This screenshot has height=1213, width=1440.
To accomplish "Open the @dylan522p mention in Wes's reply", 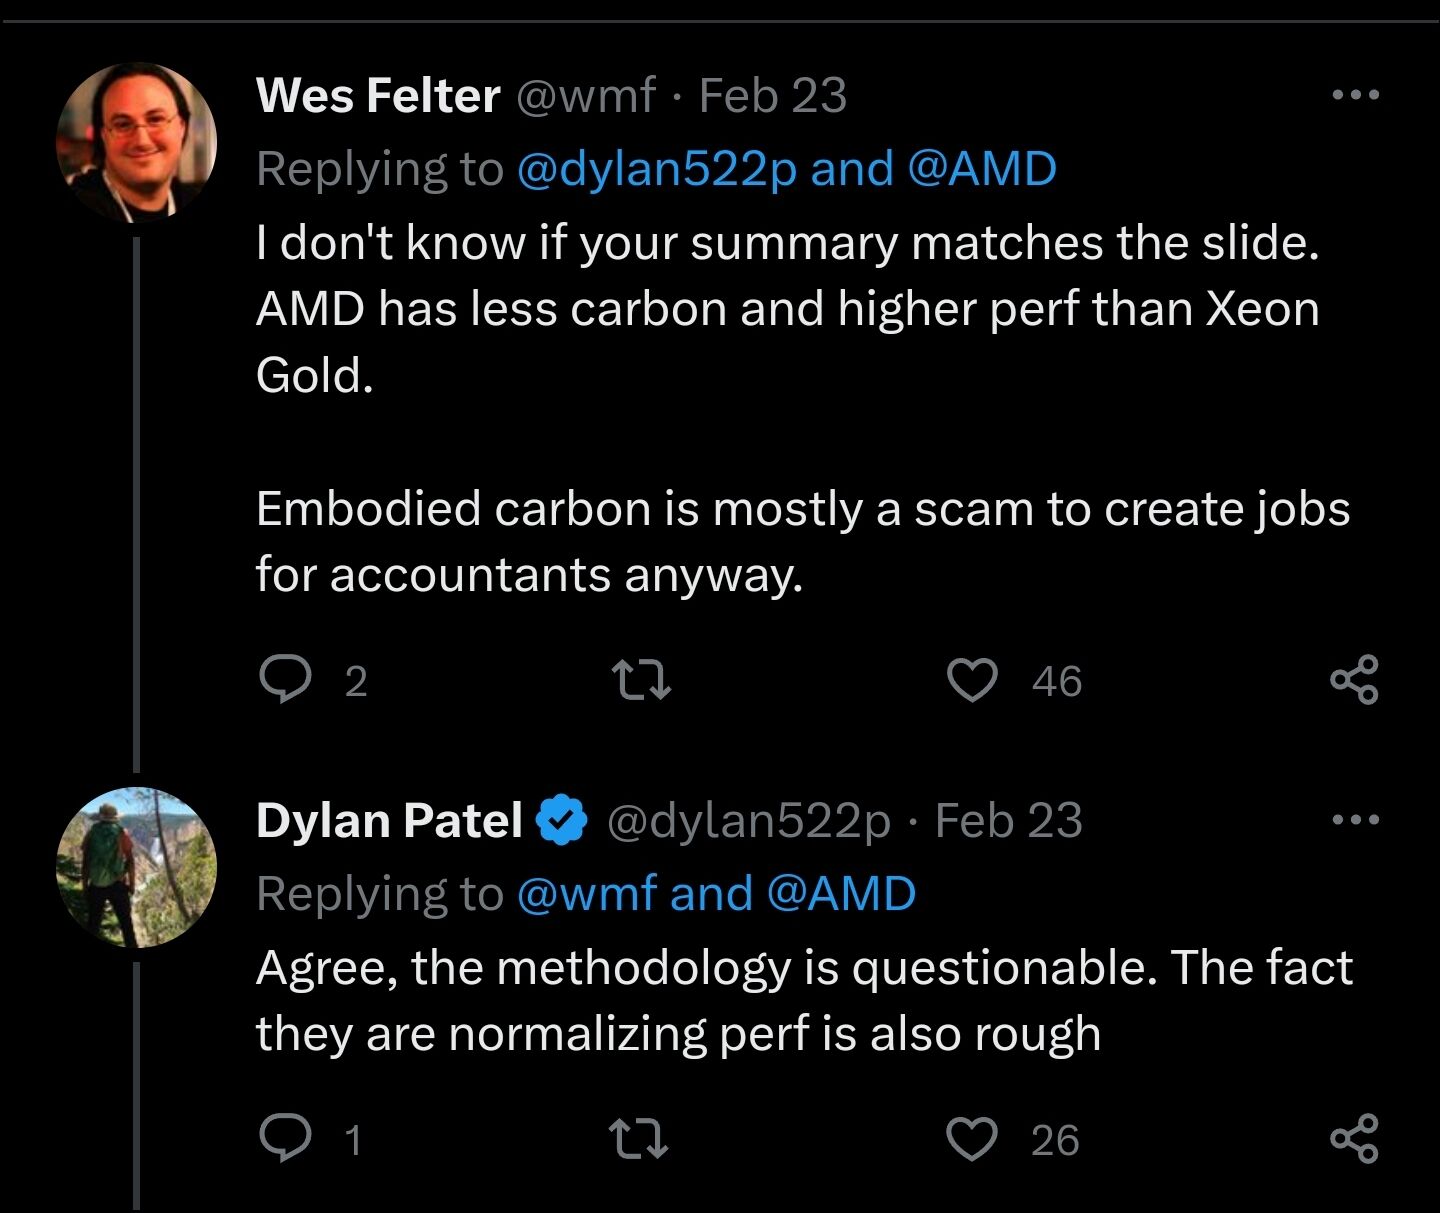I will pos(657,169).
